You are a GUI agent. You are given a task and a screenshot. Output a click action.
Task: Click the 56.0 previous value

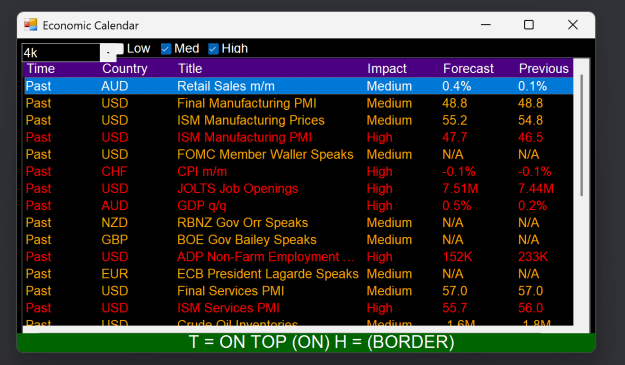click(531, 308)
